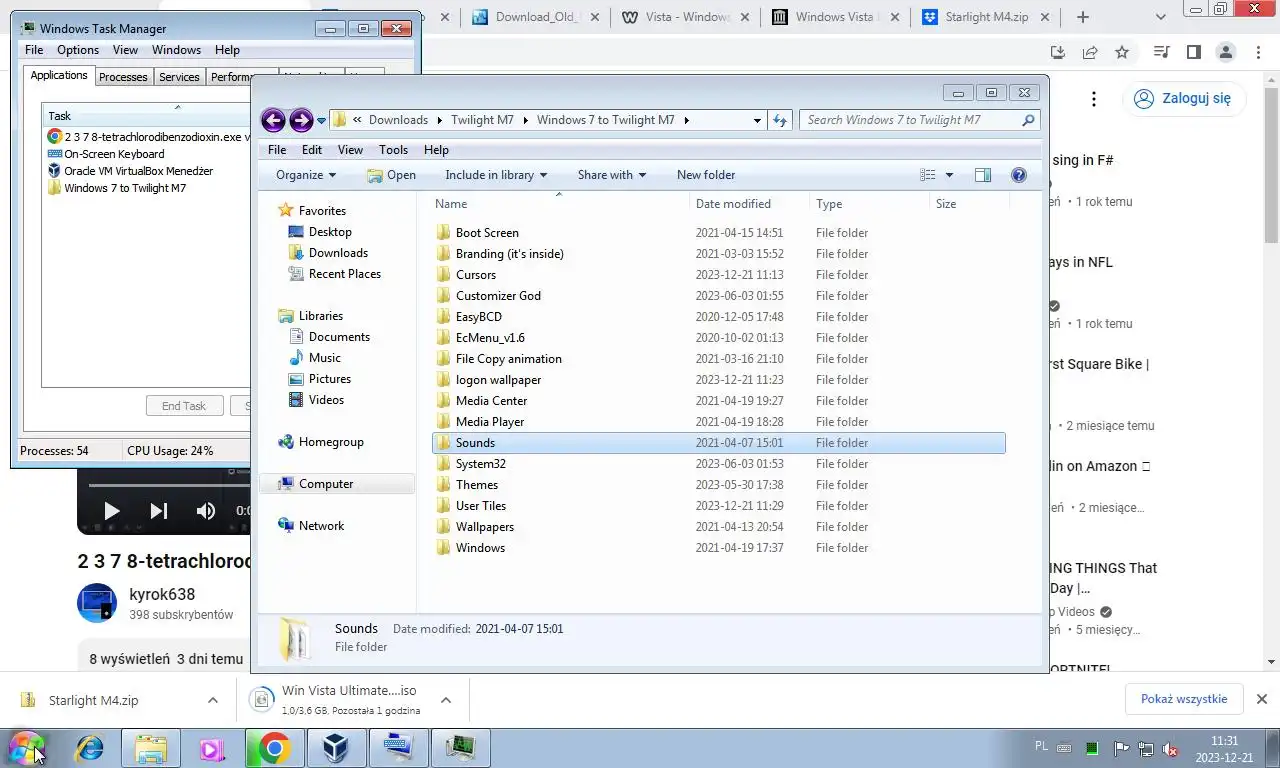Open VirtualBox from the taskbar
This screenshot has height=768, width=1280.
click(x=337, y=747)
